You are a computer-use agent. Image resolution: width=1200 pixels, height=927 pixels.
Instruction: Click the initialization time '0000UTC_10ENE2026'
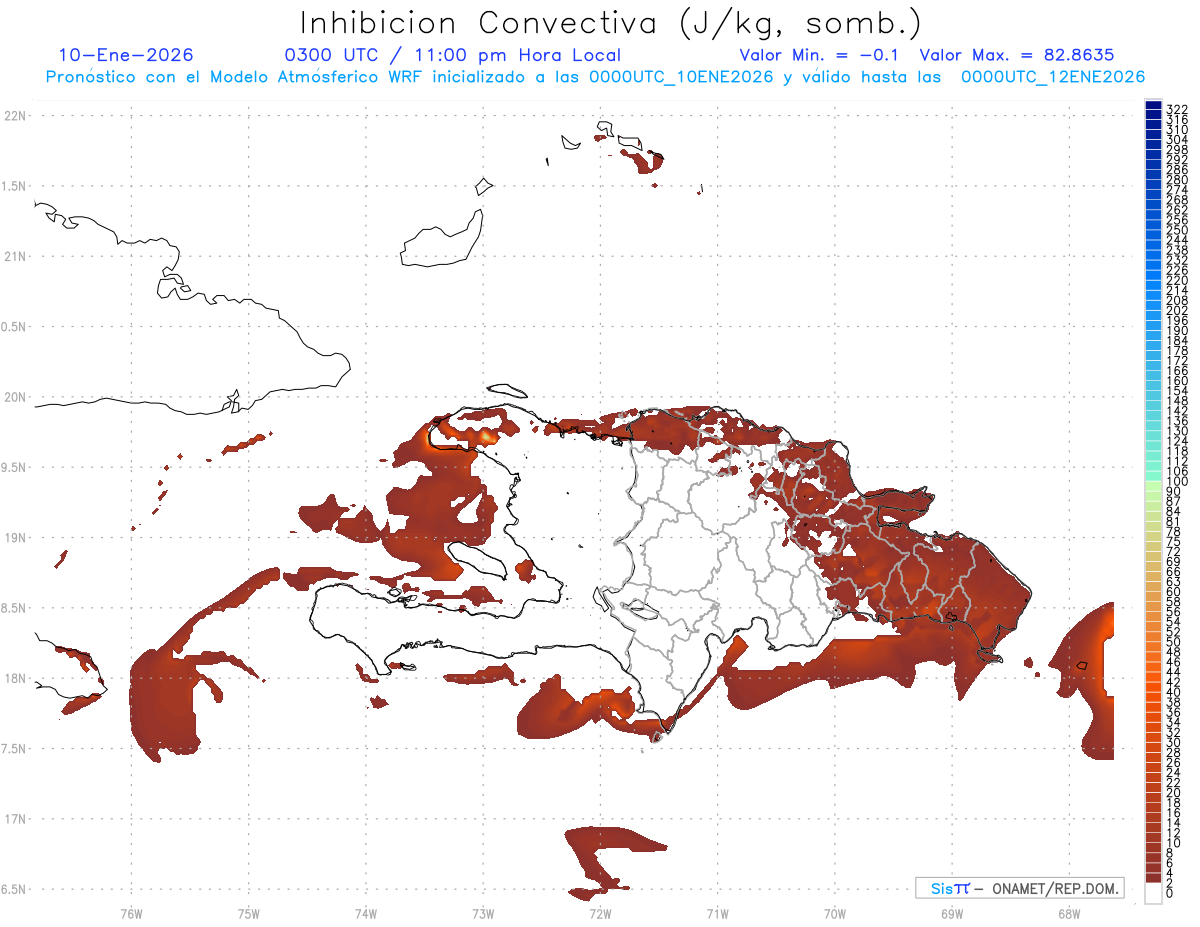pyautogui.click(x=680, y=77)
